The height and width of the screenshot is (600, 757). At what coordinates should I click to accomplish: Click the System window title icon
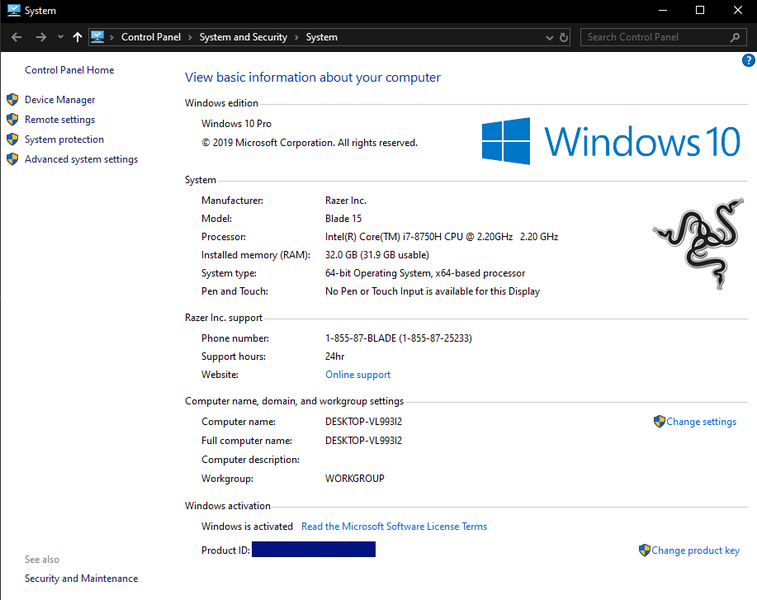pos(14,10)
